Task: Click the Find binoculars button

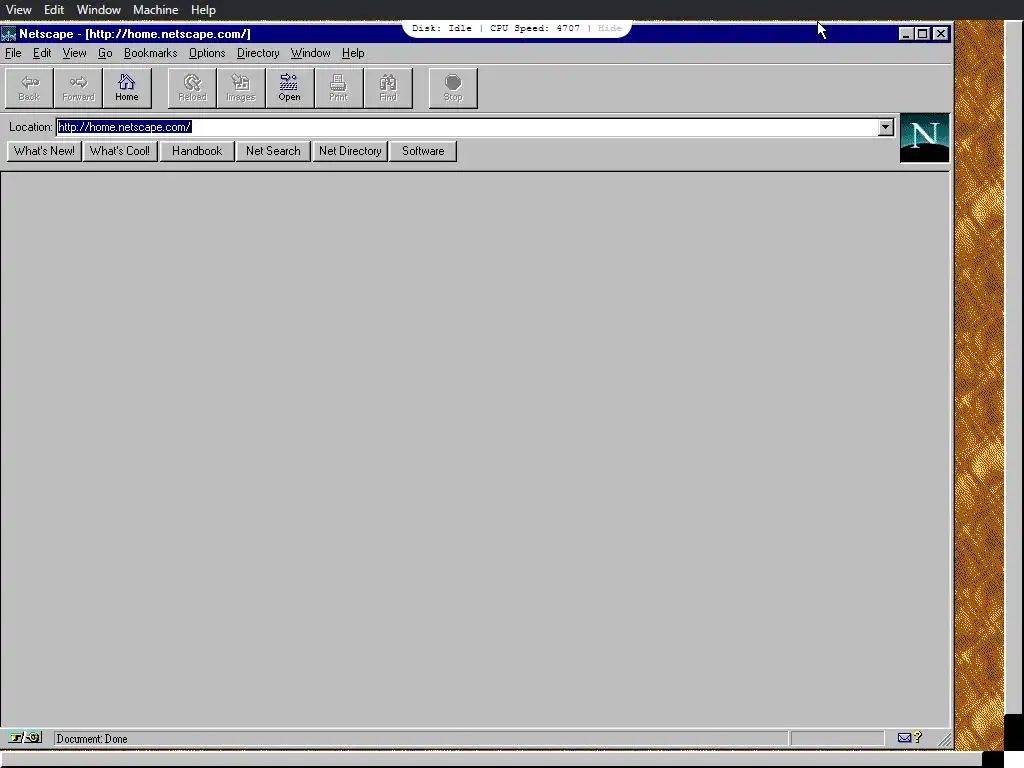Action: [388, 88]
